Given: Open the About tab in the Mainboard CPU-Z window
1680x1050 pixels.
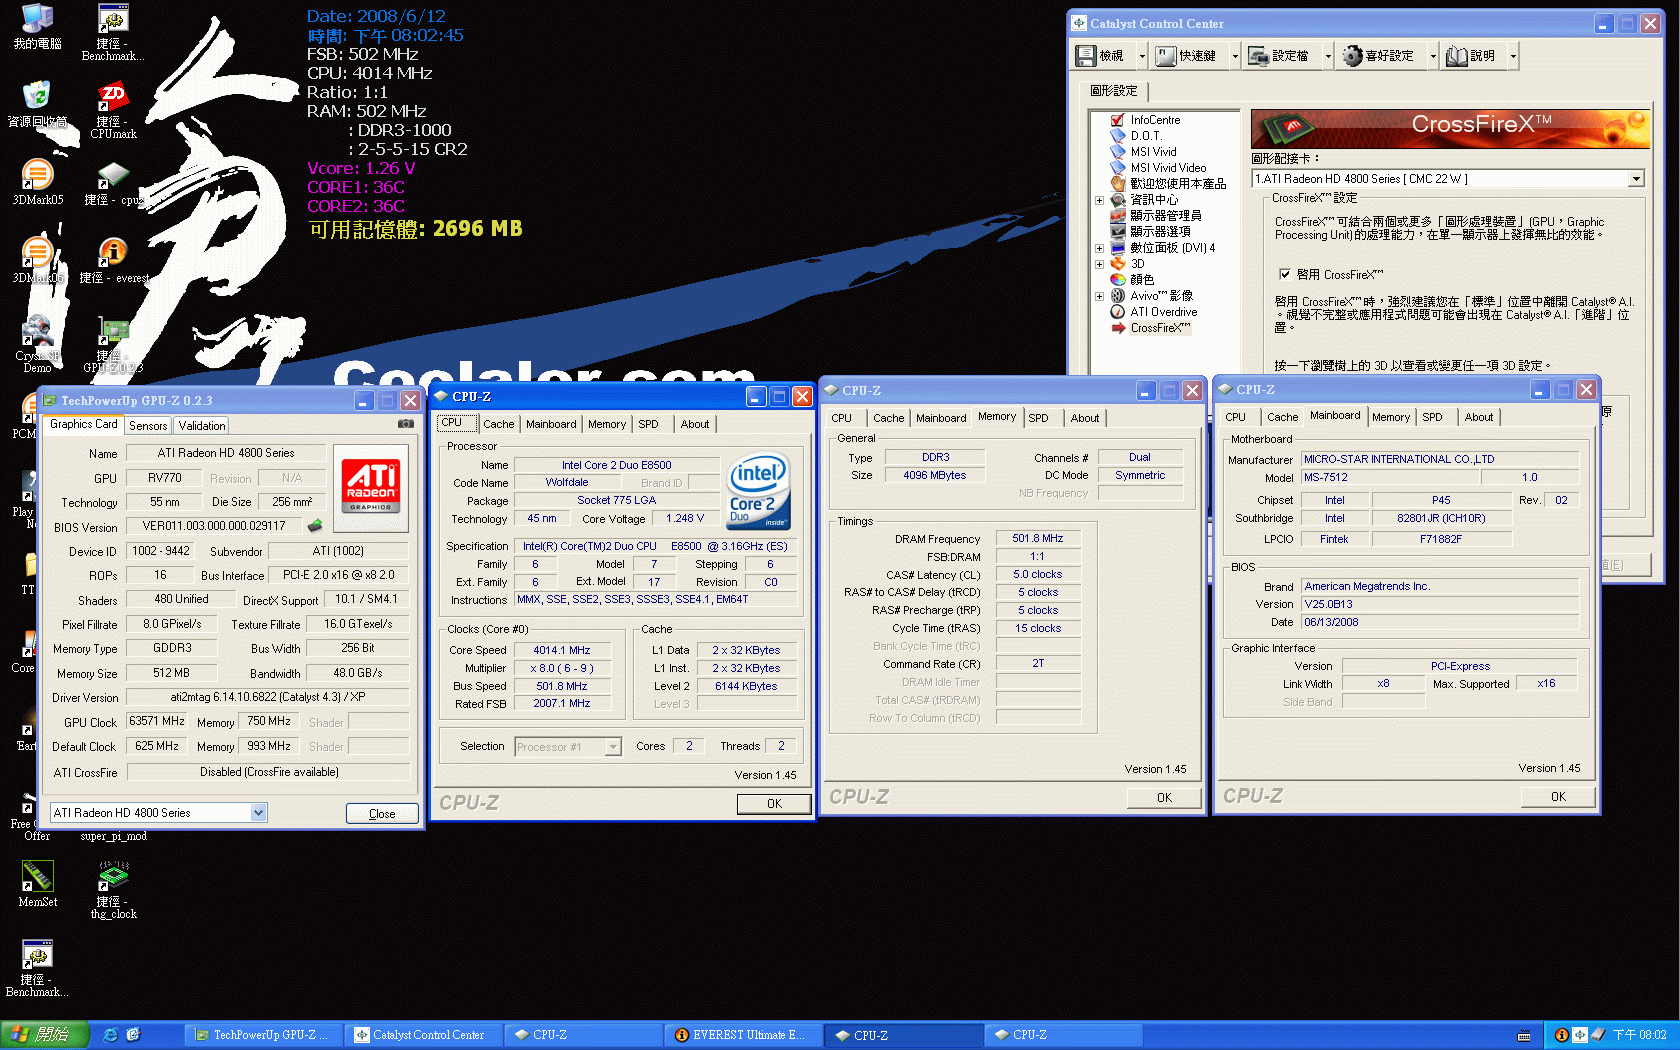Looking at the screenshot, I should point(1479,417).
